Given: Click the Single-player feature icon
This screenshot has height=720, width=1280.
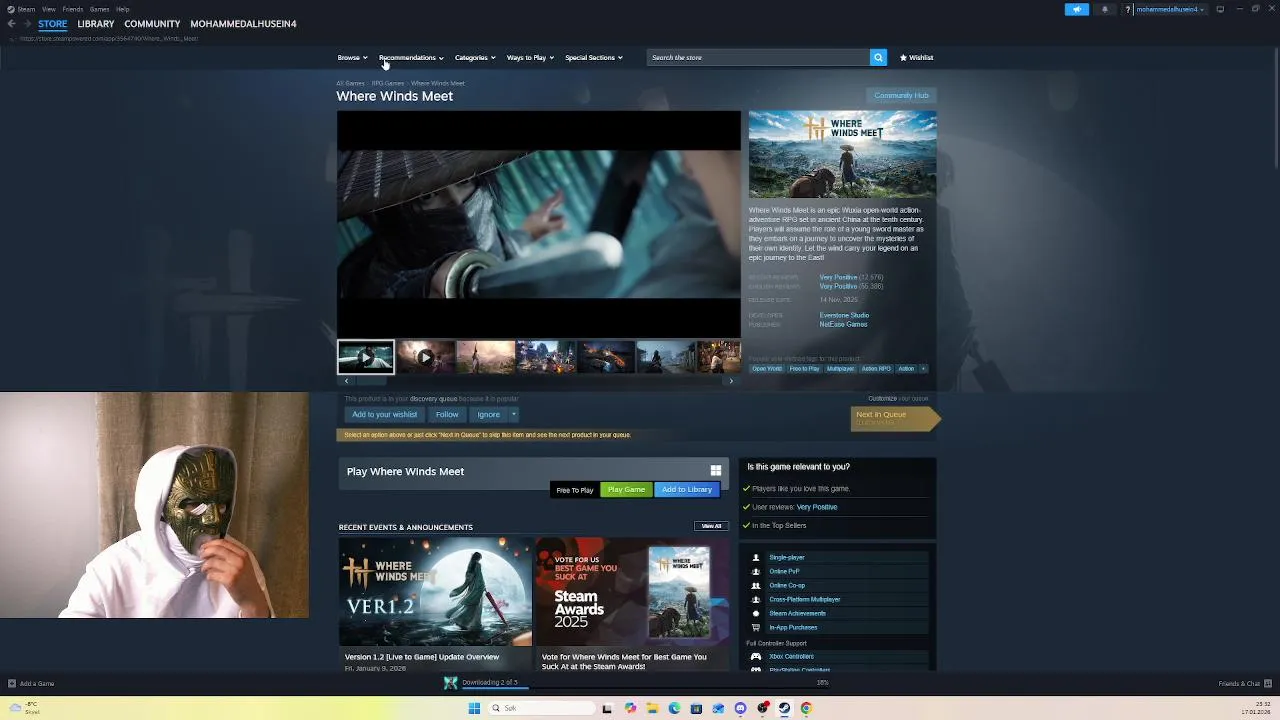Looking at the screenshot, I should tap(756, 557).
